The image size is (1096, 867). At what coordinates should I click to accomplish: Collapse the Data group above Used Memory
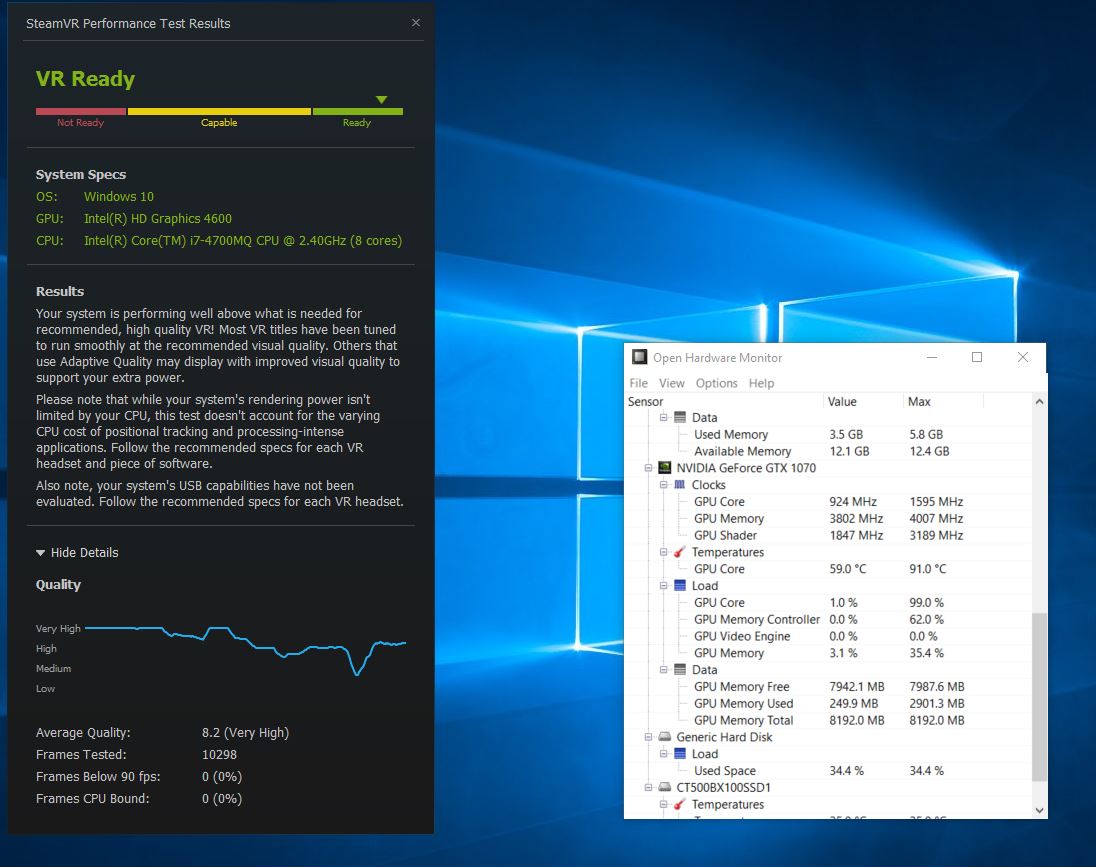tap(663, 417)
